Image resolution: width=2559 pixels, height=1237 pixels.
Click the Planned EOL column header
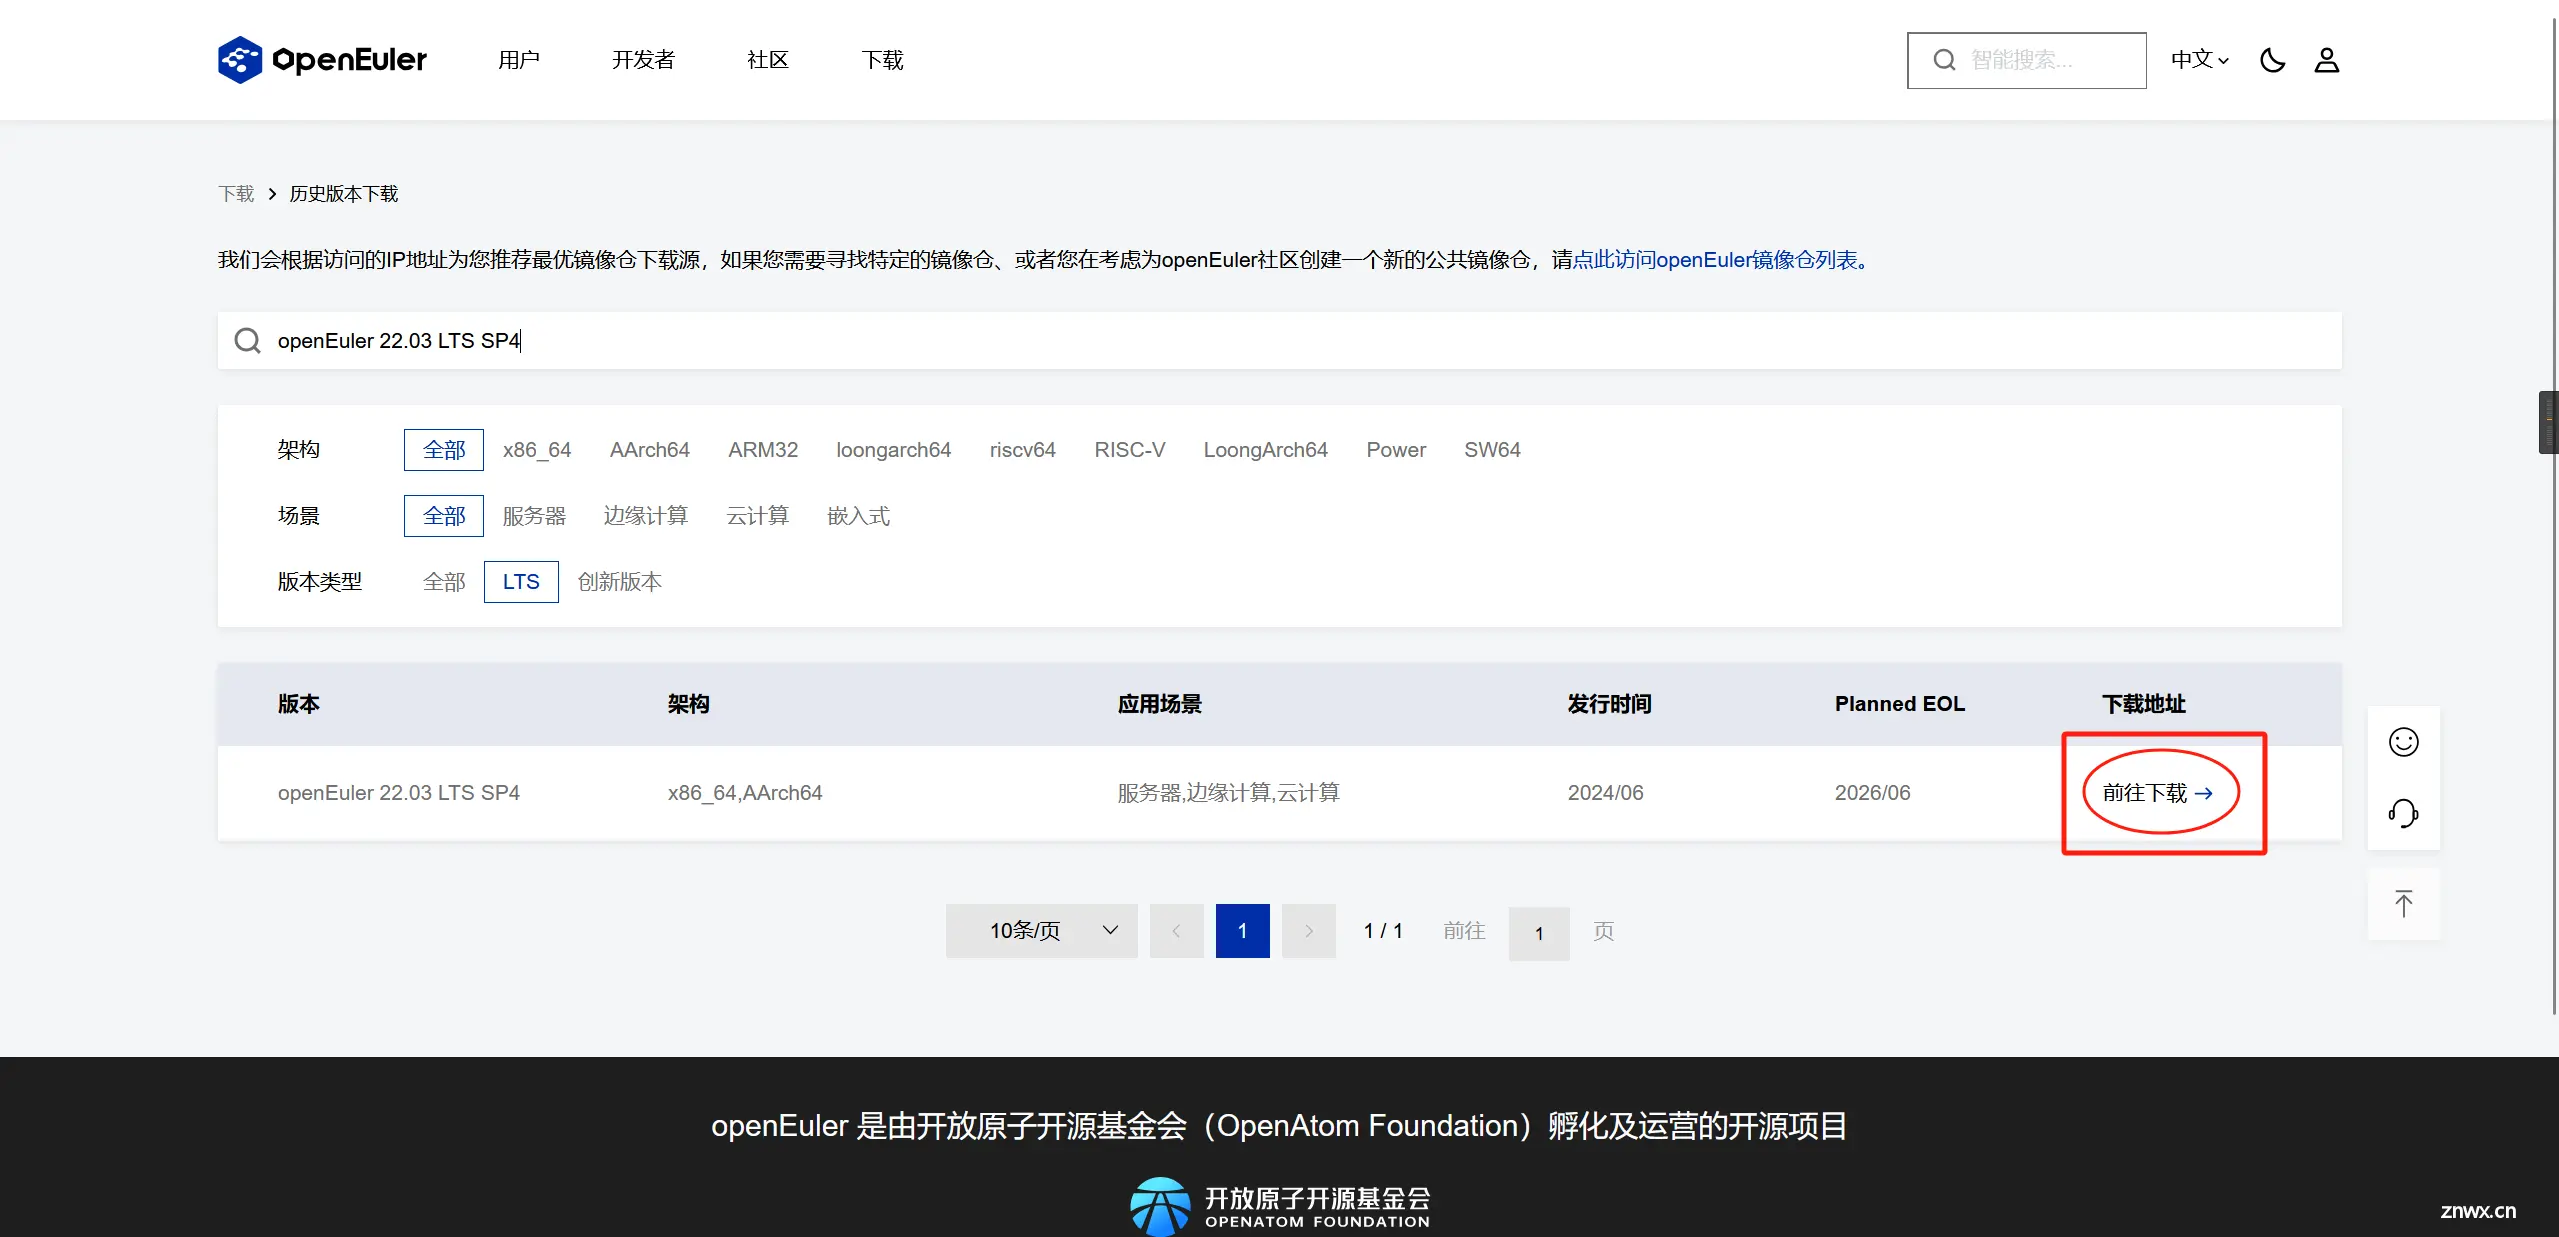pos(1899,704)
